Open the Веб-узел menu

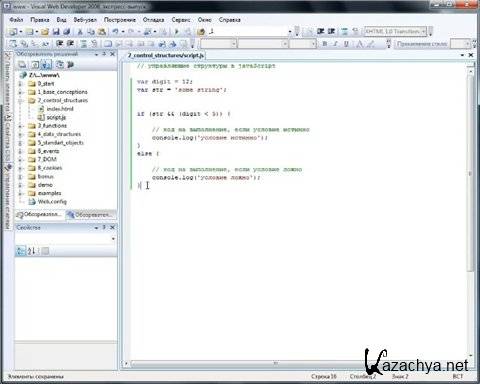pyautogui.click(x=85, y=20)
